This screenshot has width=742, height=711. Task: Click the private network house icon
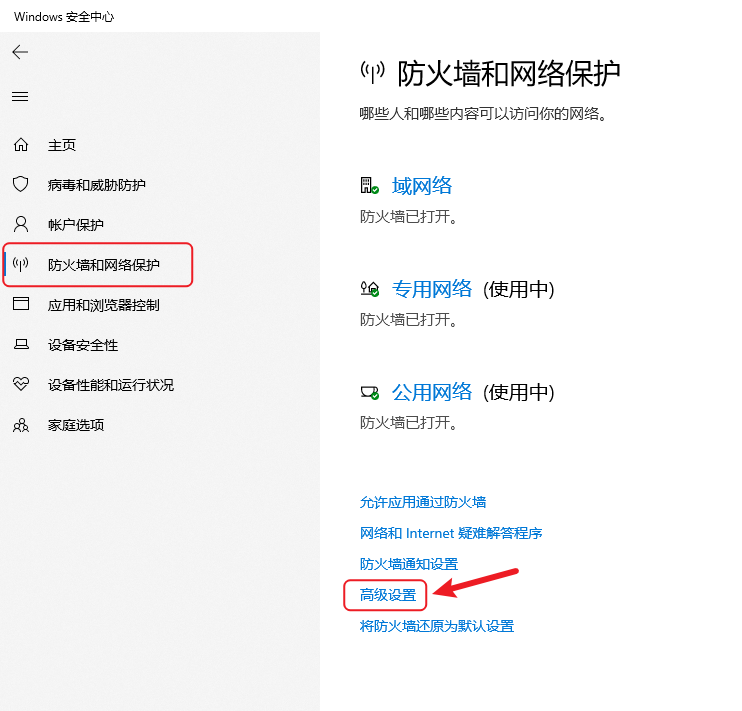(370, 289)
